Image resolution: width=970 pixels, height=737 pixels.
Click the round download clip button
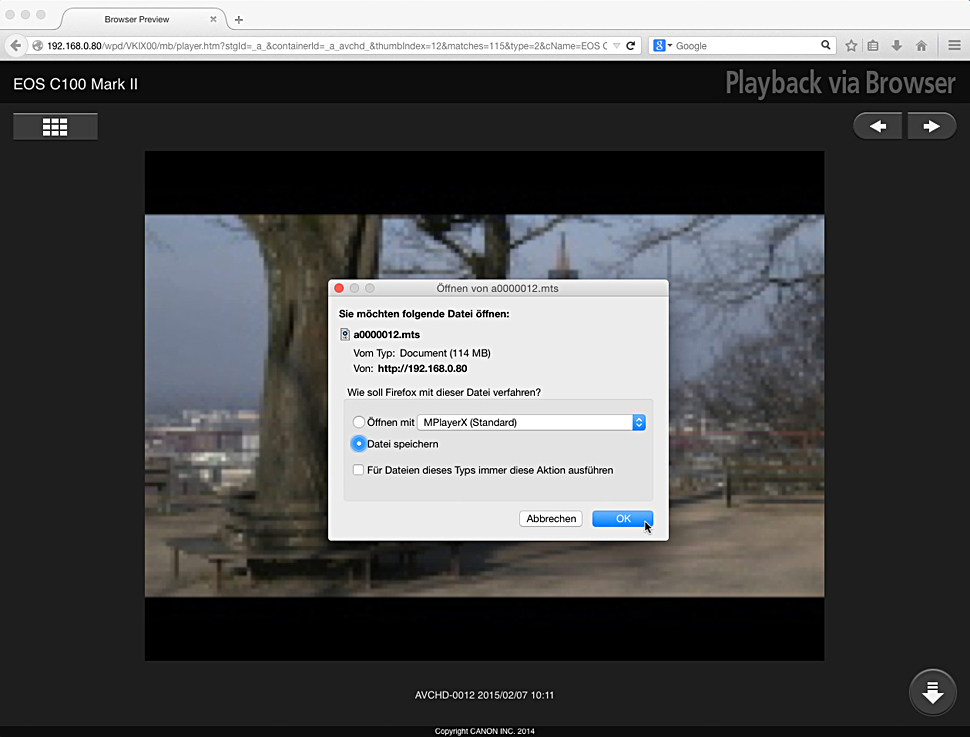click(933, 692)
